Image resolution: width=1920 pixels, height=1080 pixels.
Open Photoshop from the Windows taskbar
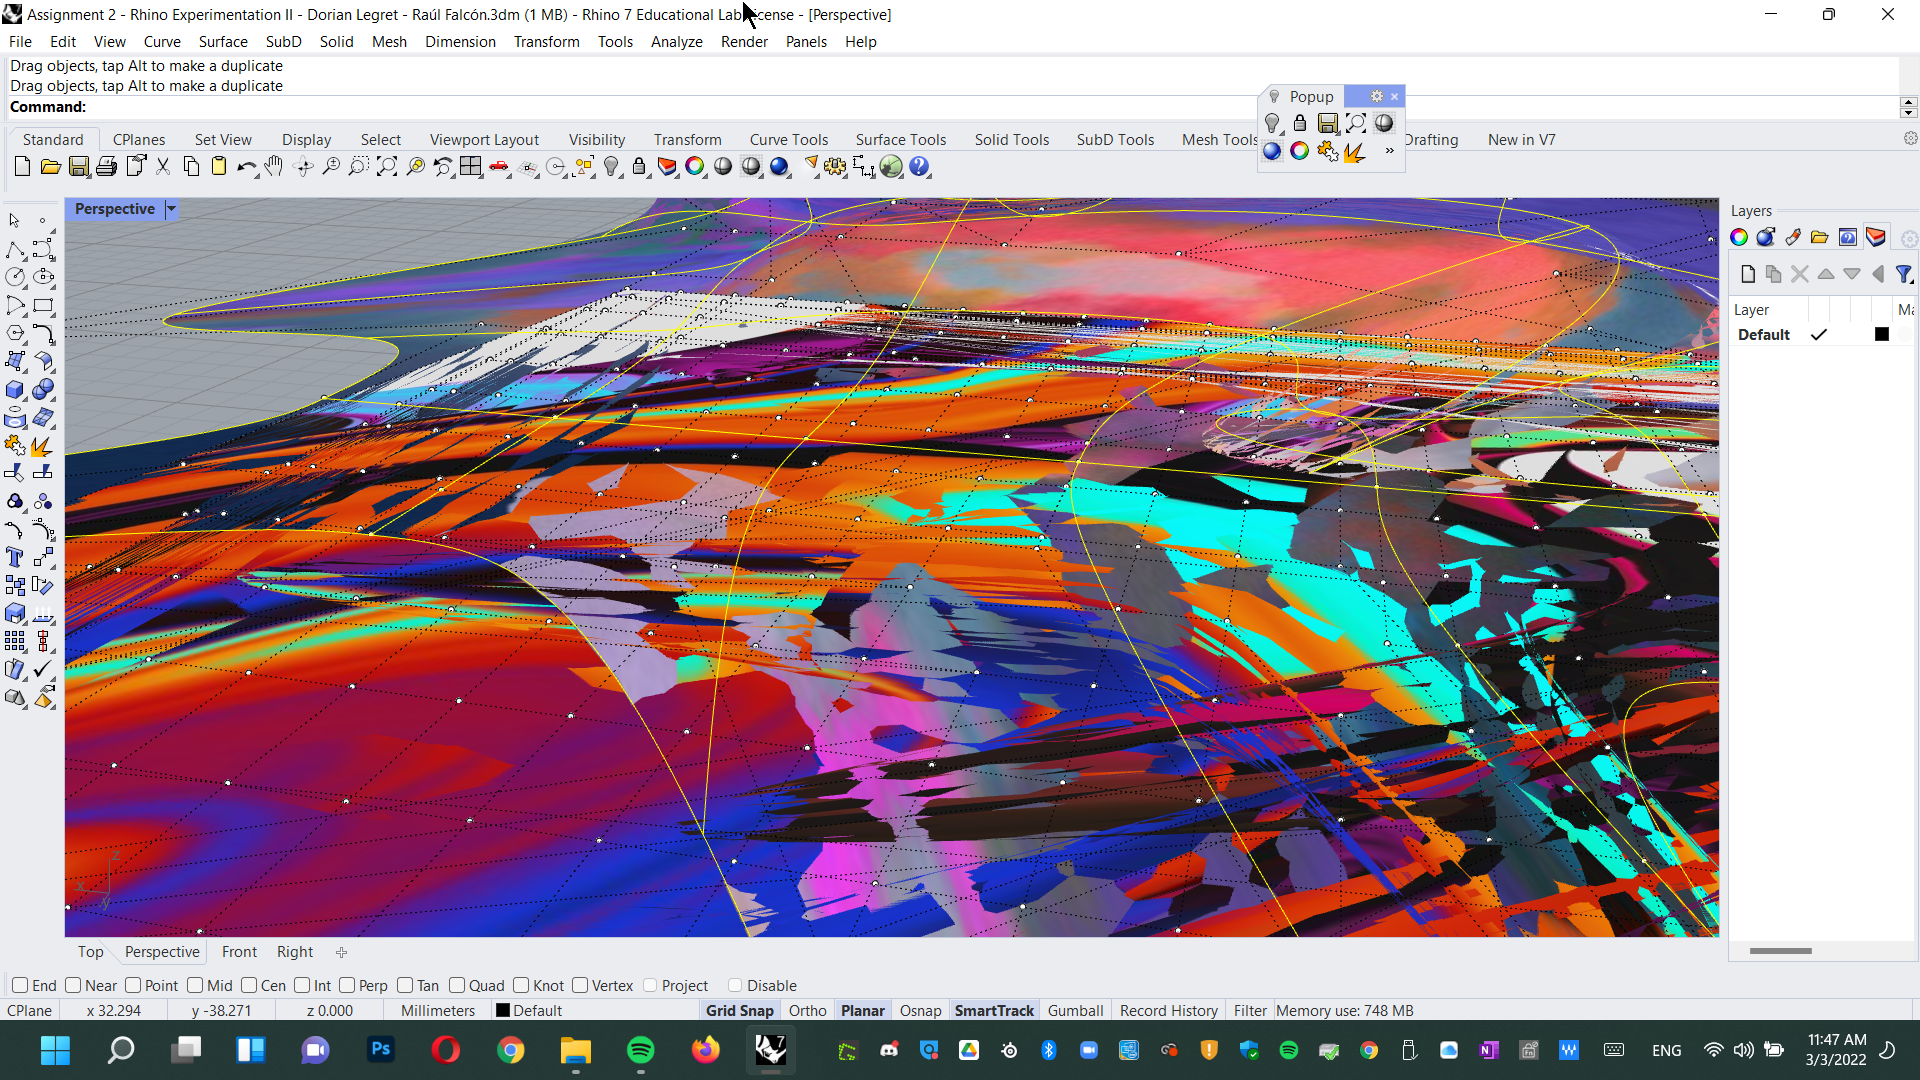pos(380,1050)
